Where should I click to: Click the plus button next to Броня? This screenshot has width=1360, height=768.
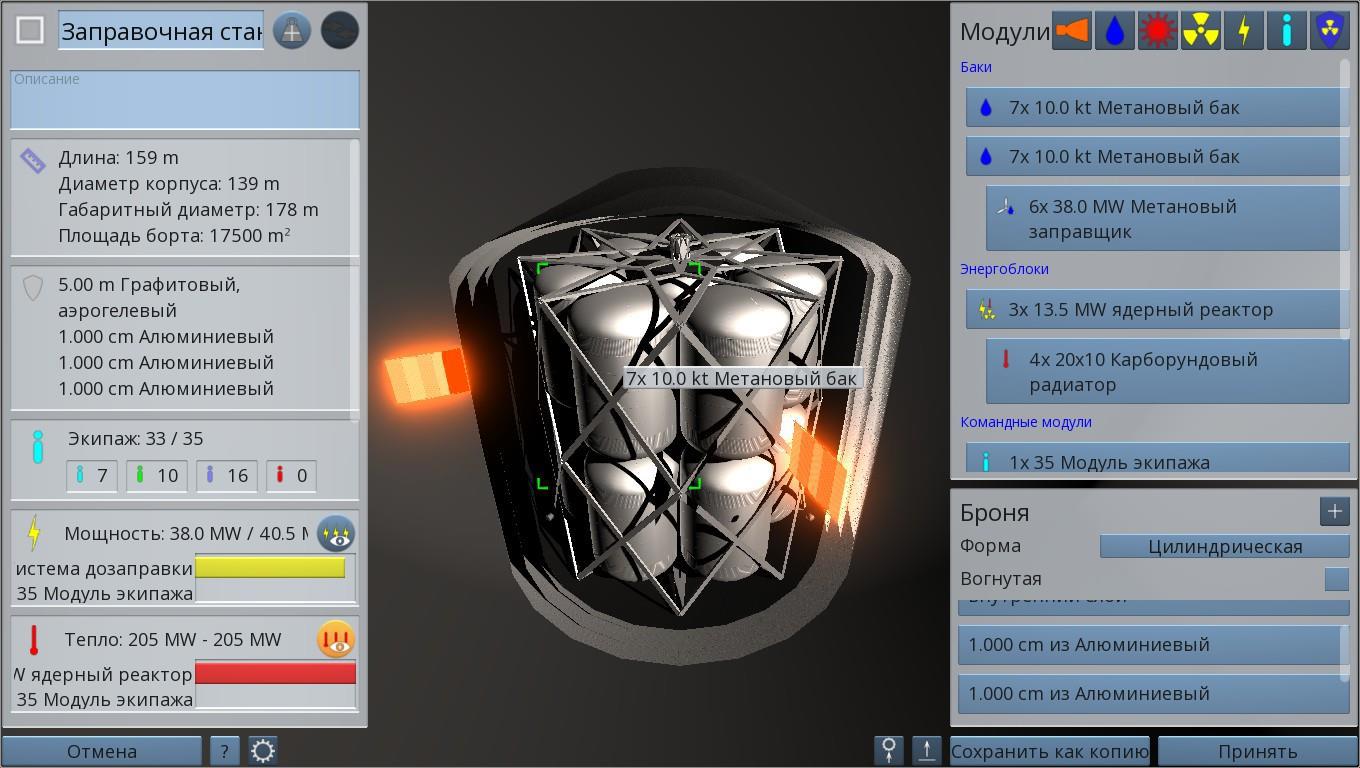pos(1334,512)
